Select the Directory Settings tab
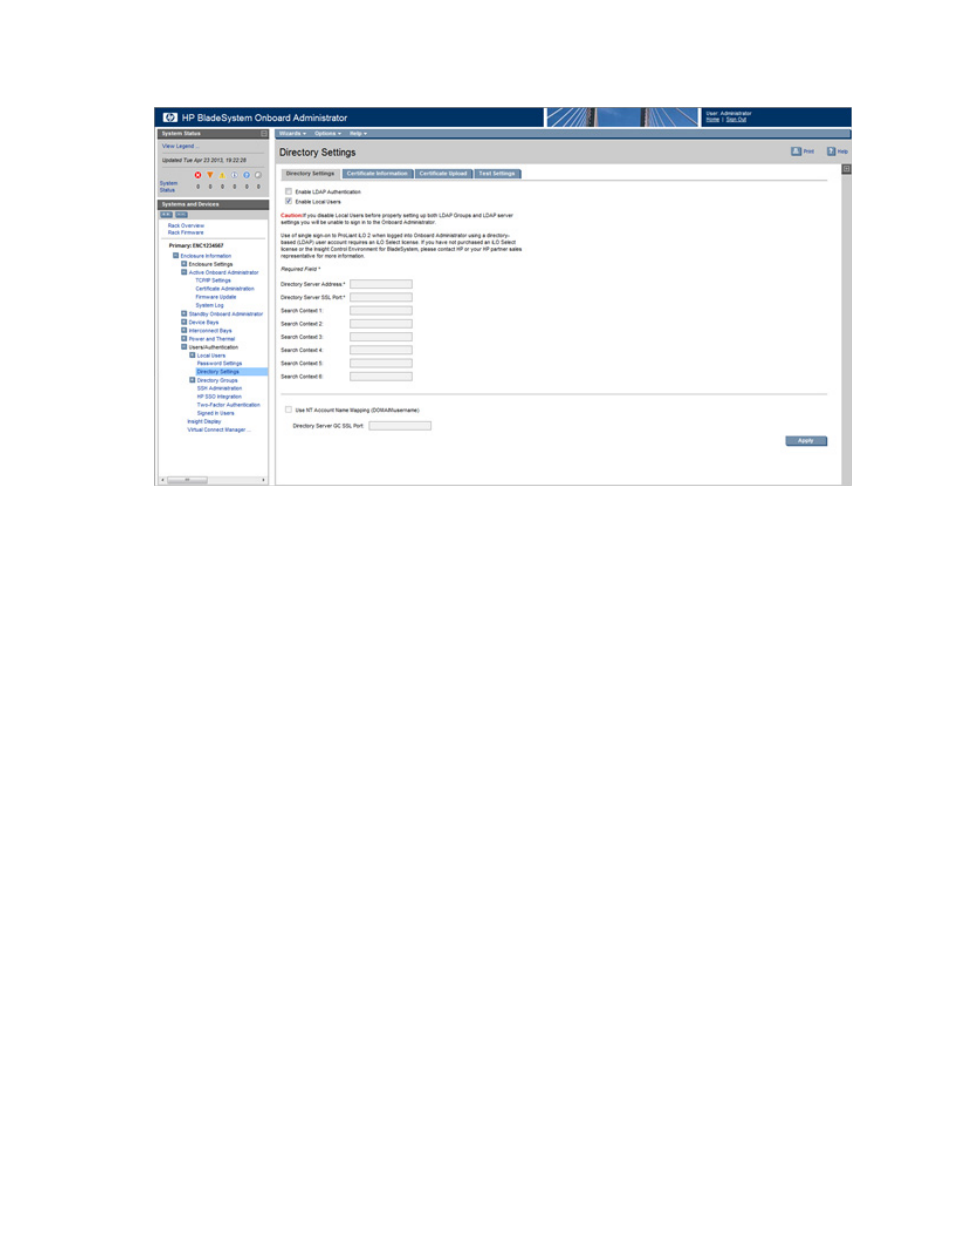 pyautogui.click(x=310, y=173)
